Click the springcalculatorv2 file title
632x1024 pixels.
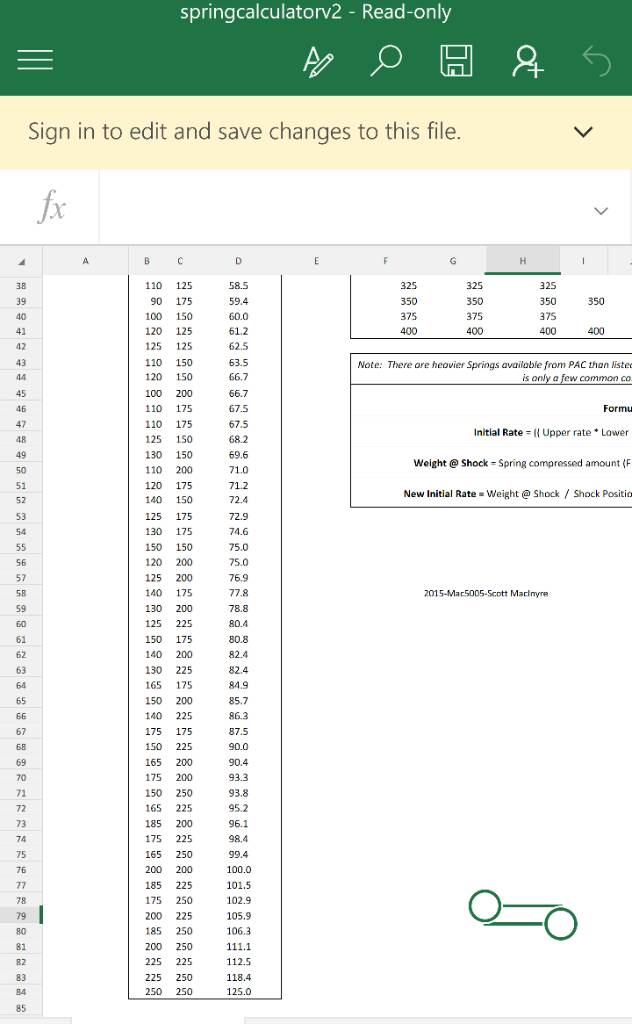coord(315,13)
